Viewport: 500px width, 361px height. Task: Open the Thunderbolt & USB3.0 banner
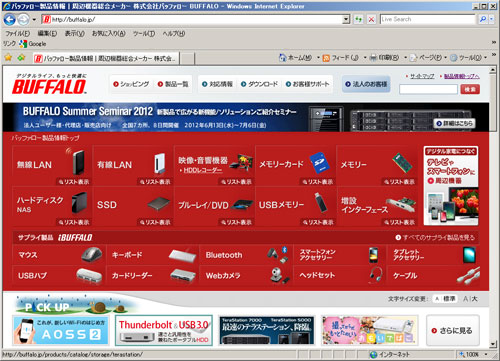[164, 330]
